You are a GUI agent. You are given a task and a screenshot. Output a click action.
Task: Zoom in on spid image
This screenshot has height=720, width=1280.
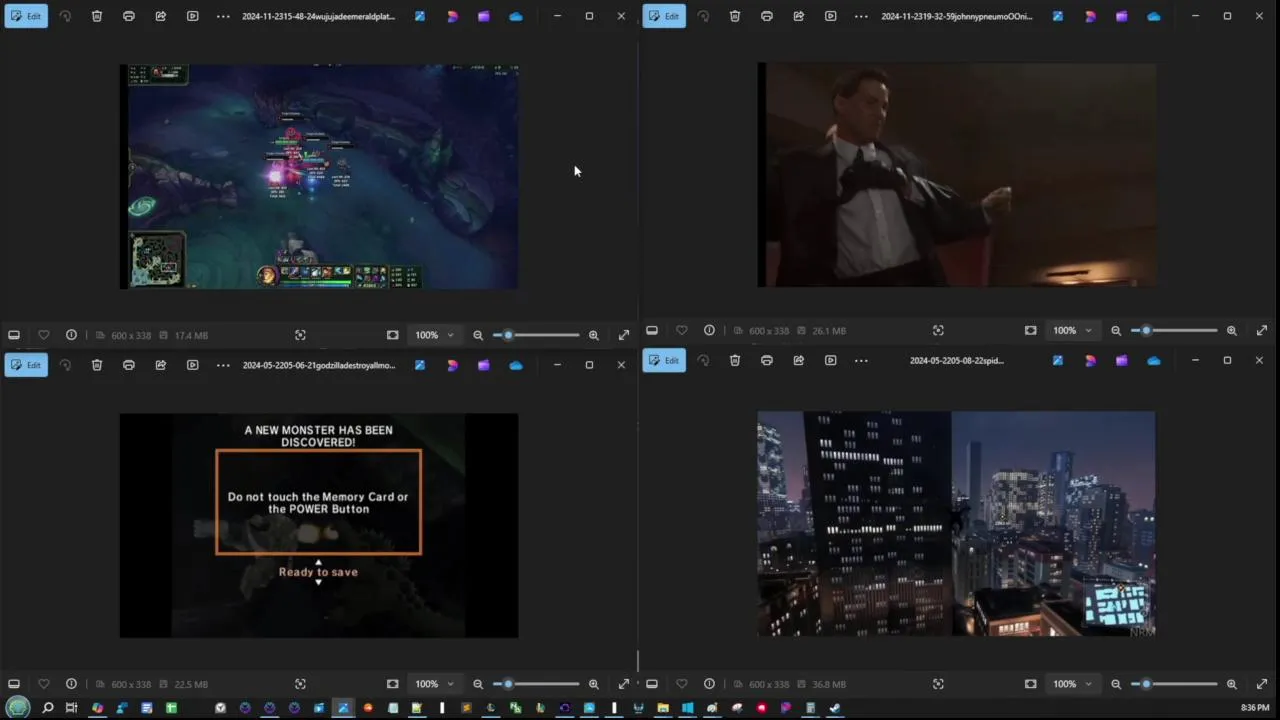click(x=1232, y=684)
